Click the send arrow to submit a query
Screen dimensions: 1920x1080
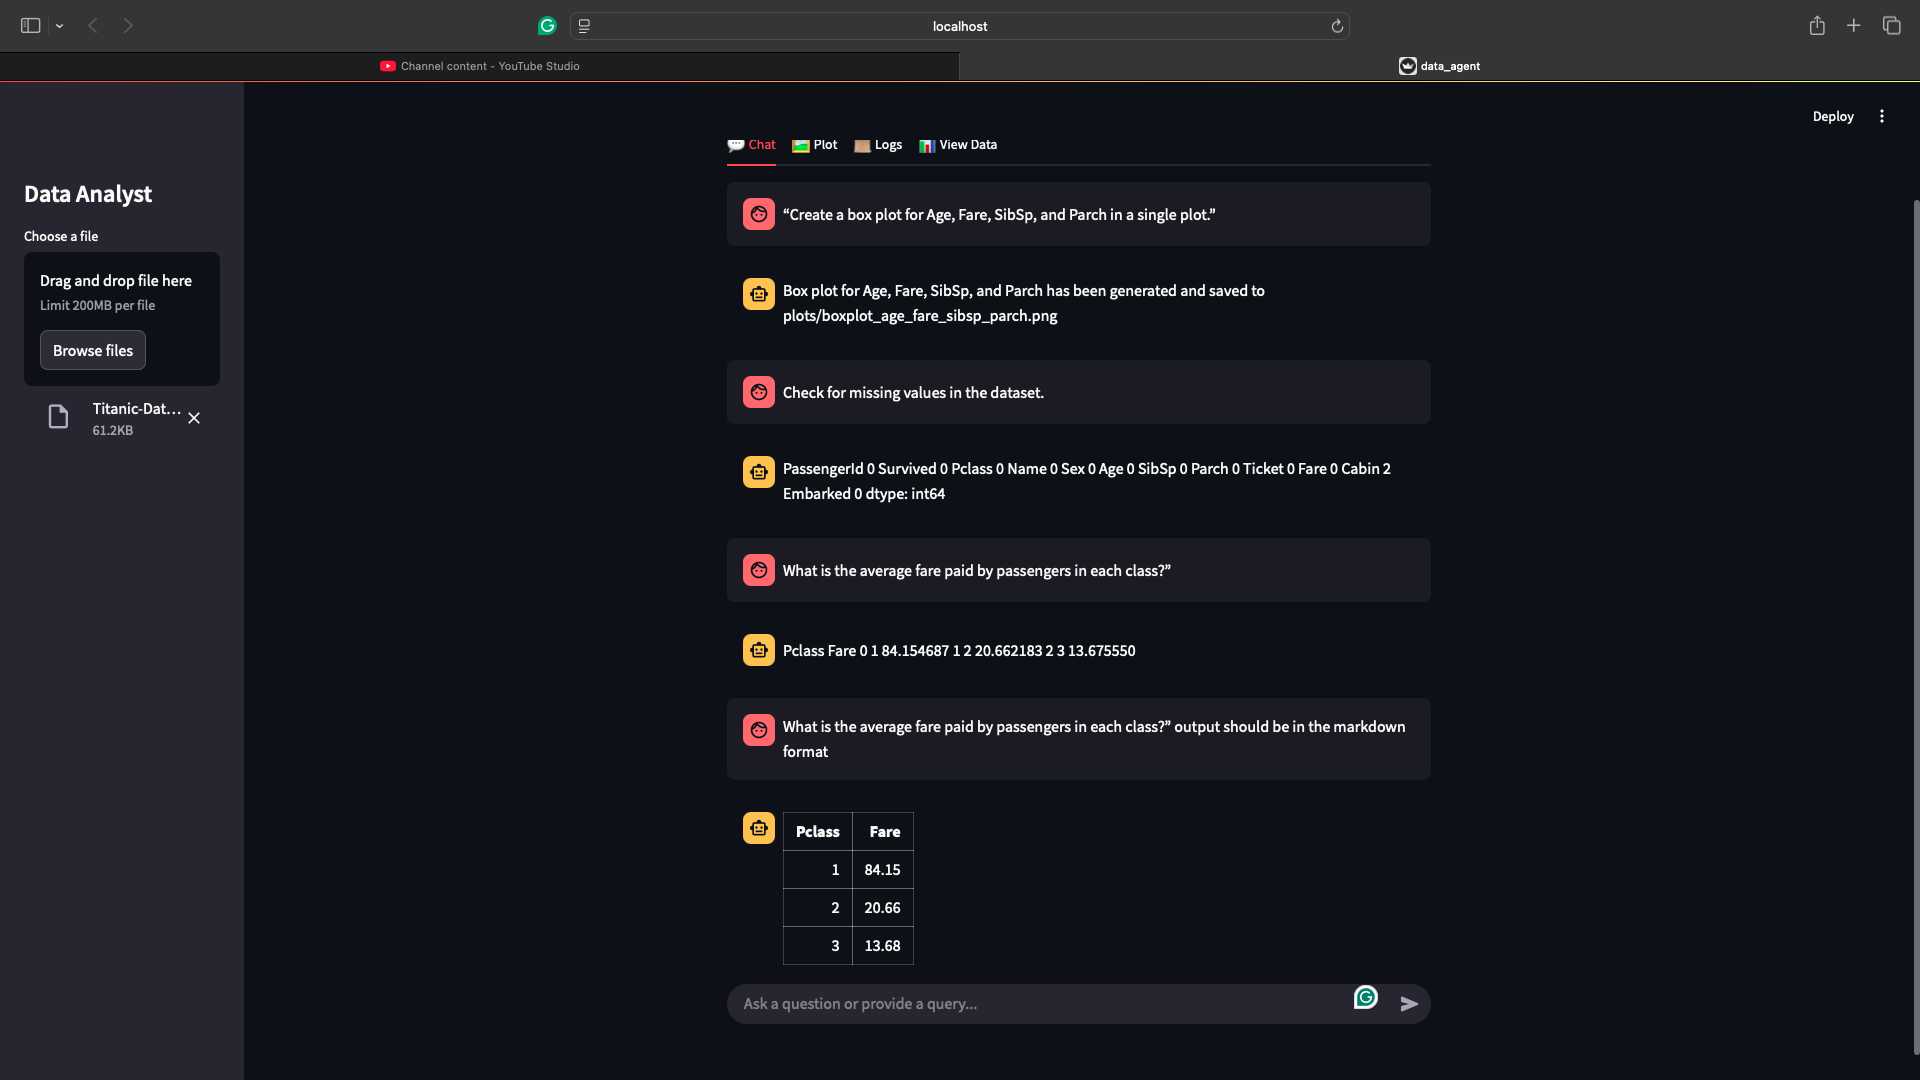(1409, 1003)
